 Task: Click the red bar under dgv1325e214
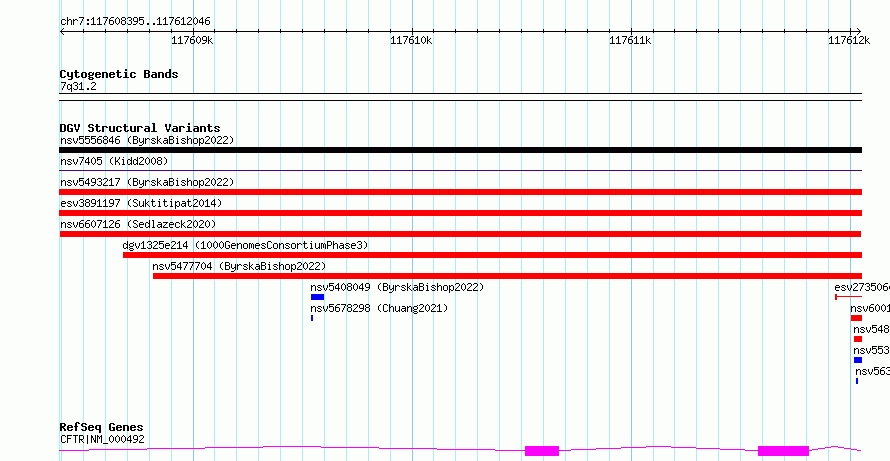click(x=492, y=255)
